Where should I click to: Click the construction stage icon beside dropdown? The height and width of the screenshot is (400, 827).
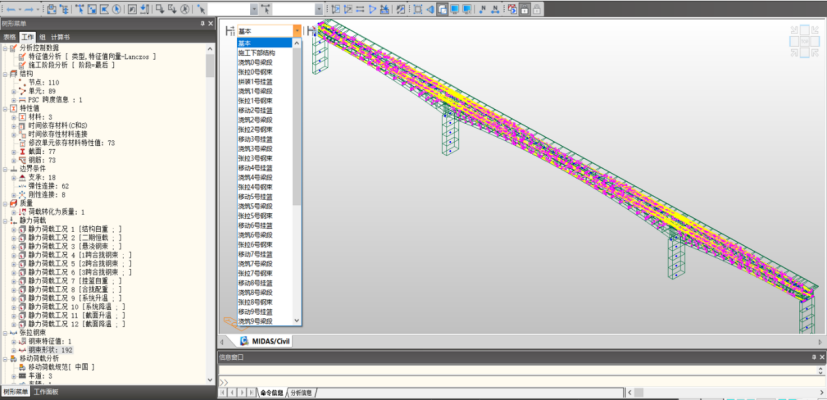point(229,31)
